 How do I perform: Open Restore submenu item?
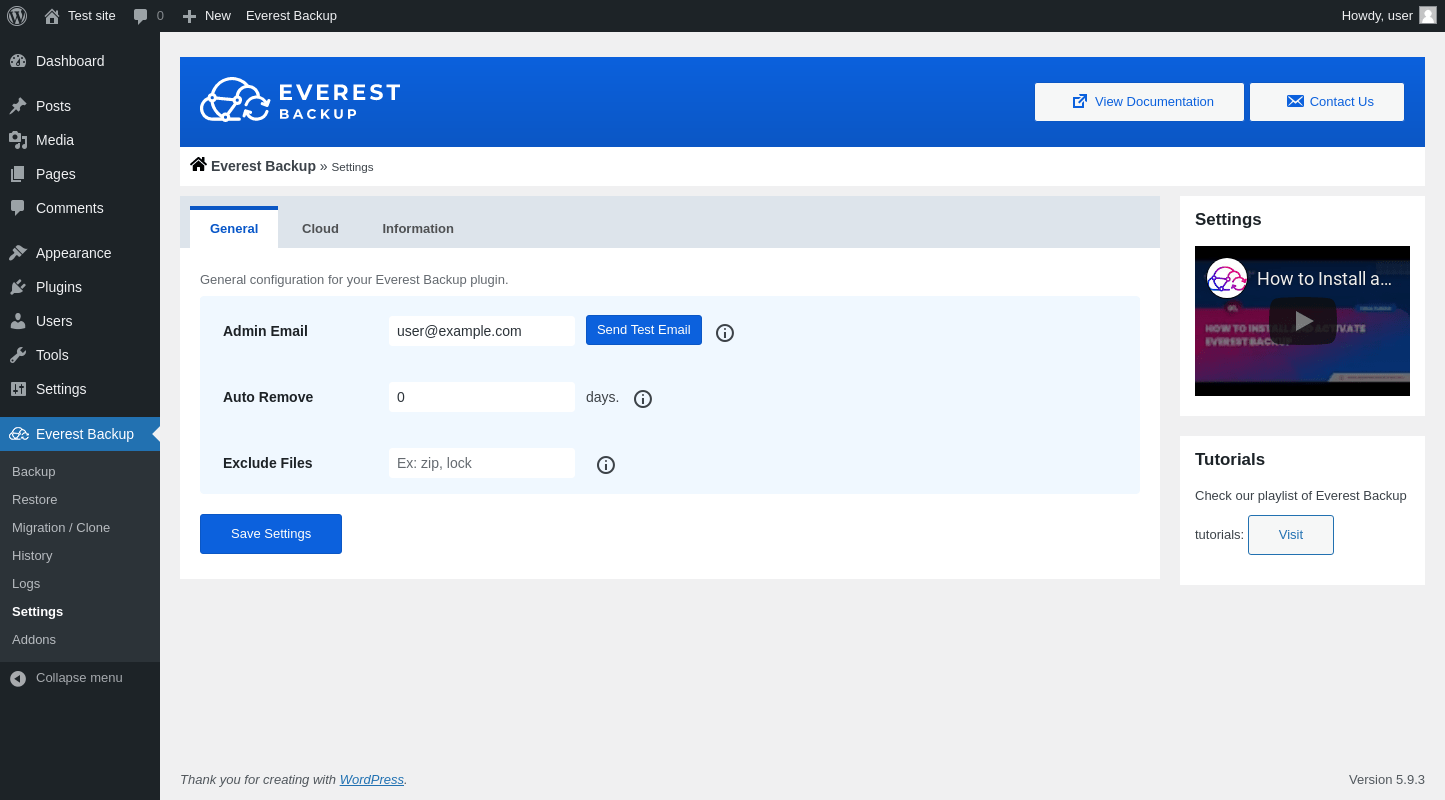[x=35, y=499]
